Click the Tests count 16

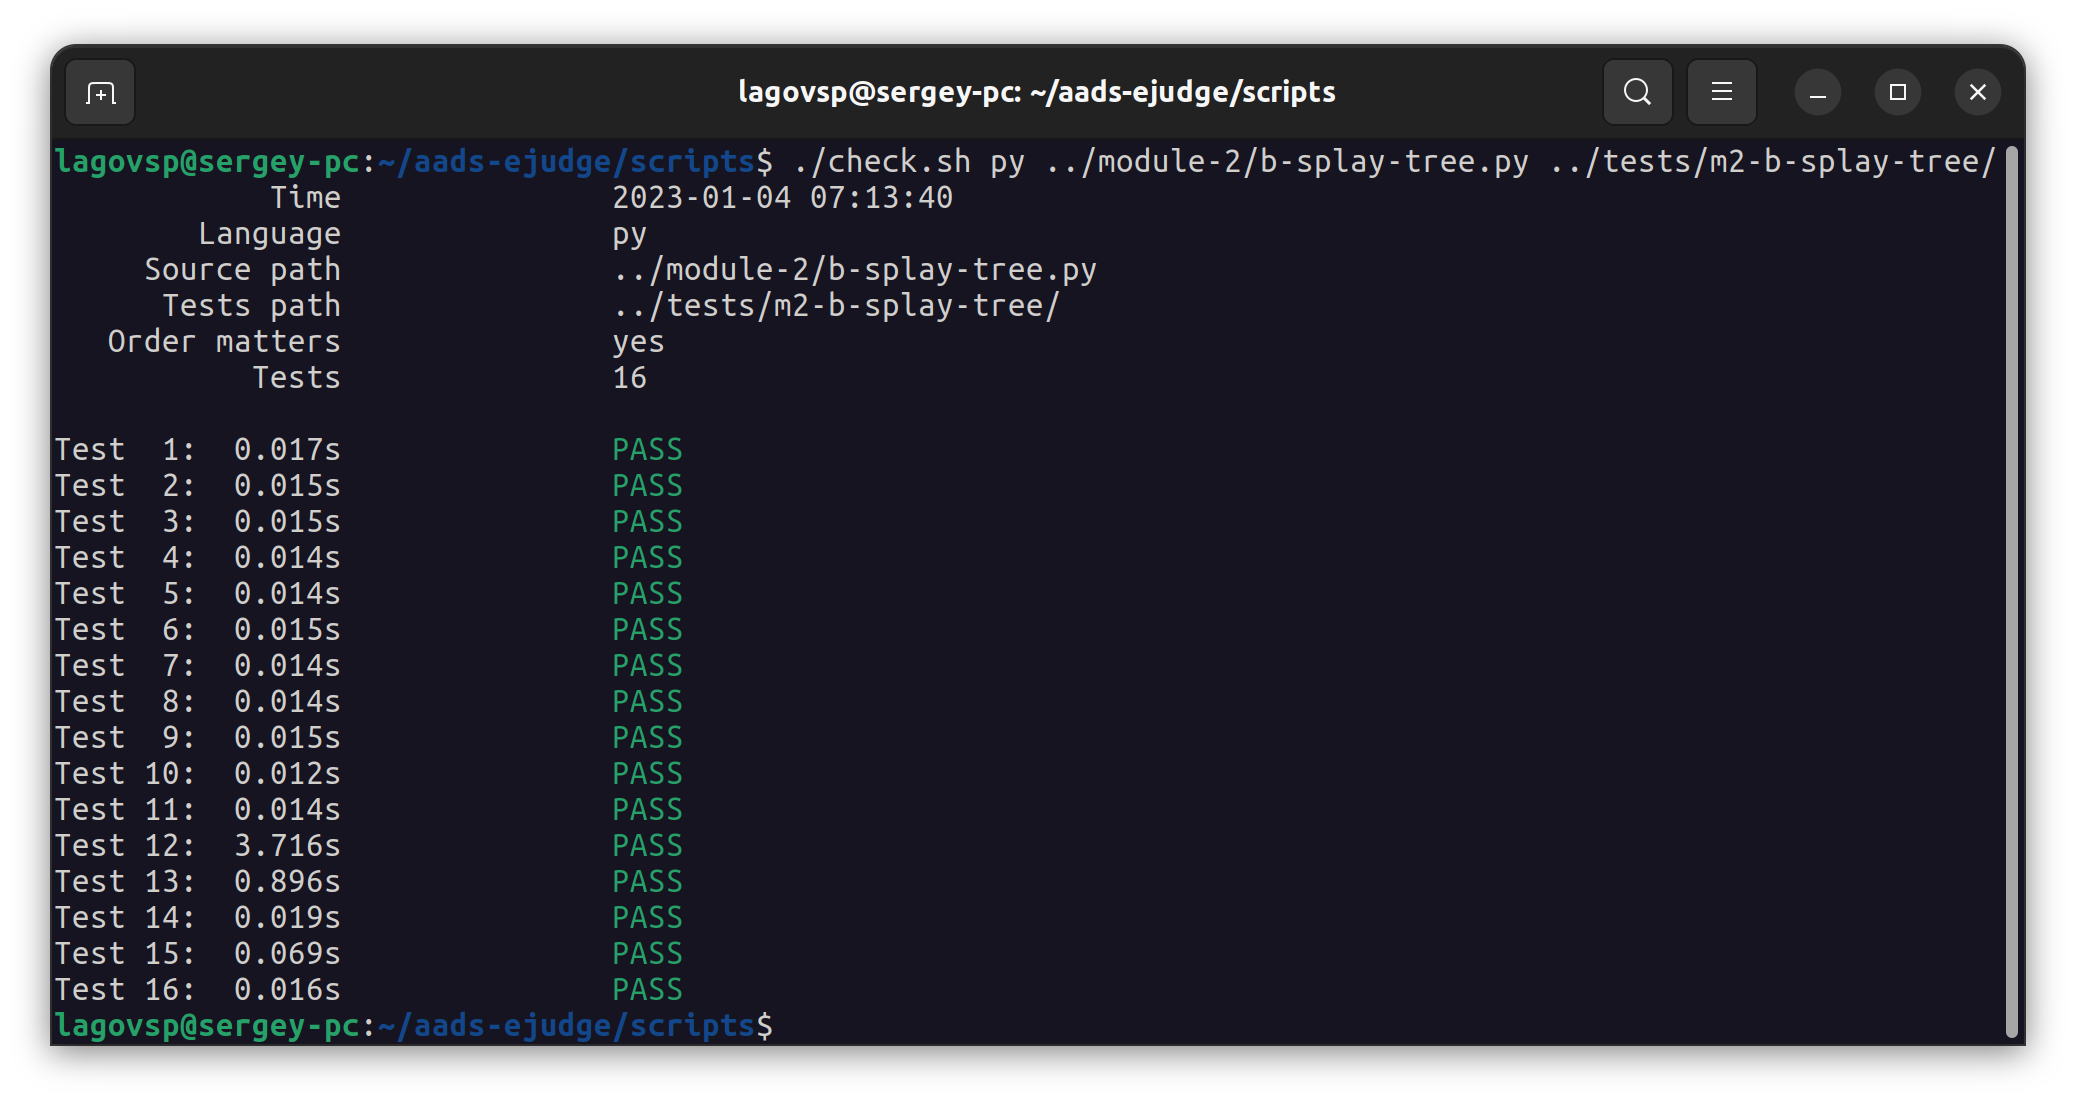tap(629, 378)
